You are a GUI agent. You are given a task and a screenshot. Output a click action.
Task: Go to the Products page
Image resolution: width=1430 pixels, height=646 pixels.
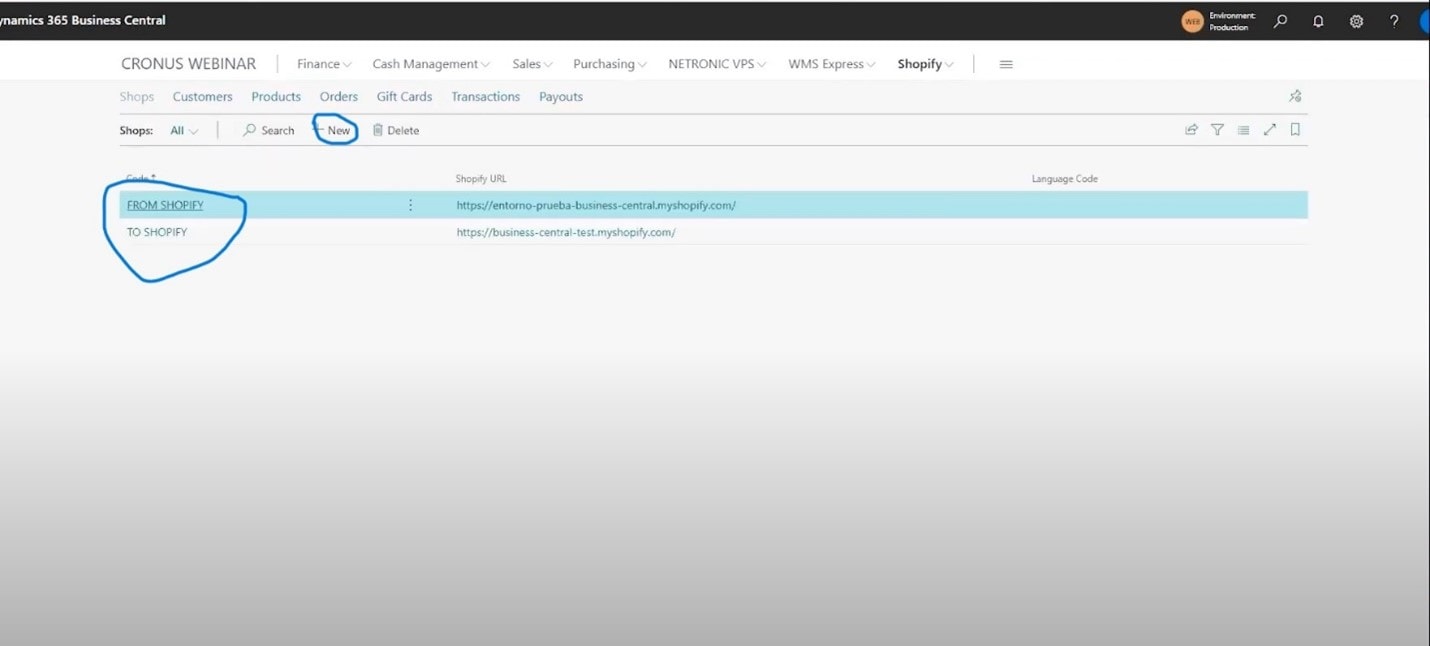point(276,97)
